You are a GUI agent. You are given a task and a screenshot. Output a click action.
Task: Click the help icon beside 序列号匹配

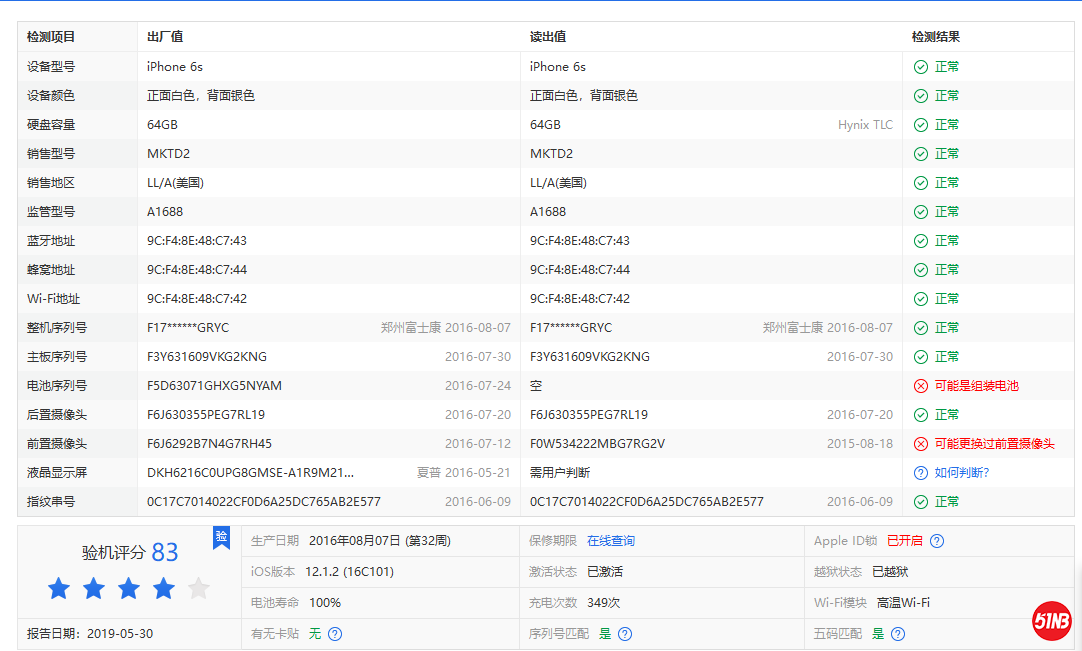point(625,634)
